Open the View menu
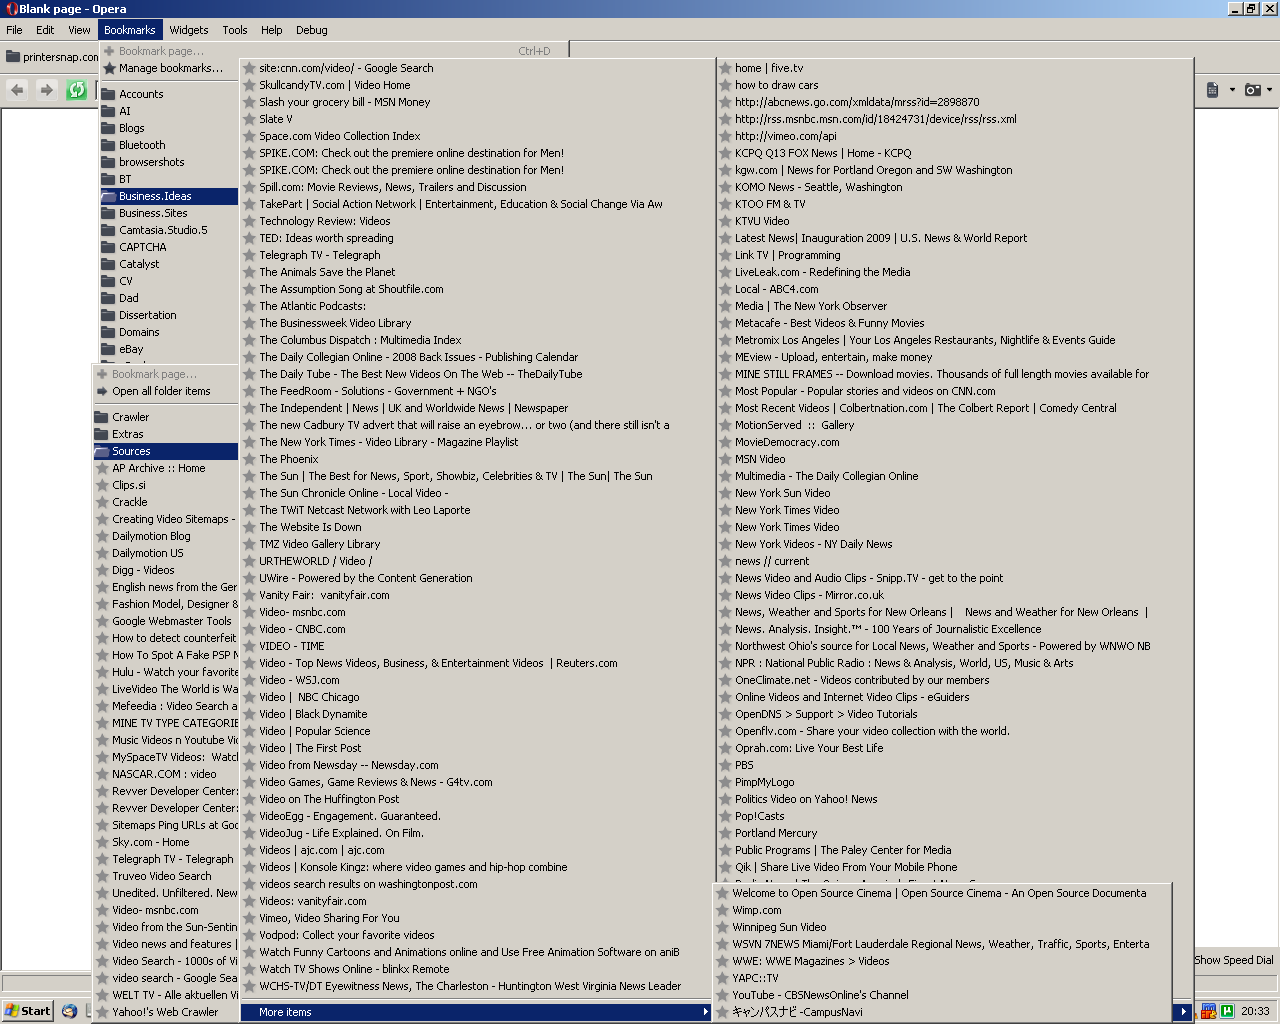Screen dimensions: 1280x1024 tap(79, 30)
